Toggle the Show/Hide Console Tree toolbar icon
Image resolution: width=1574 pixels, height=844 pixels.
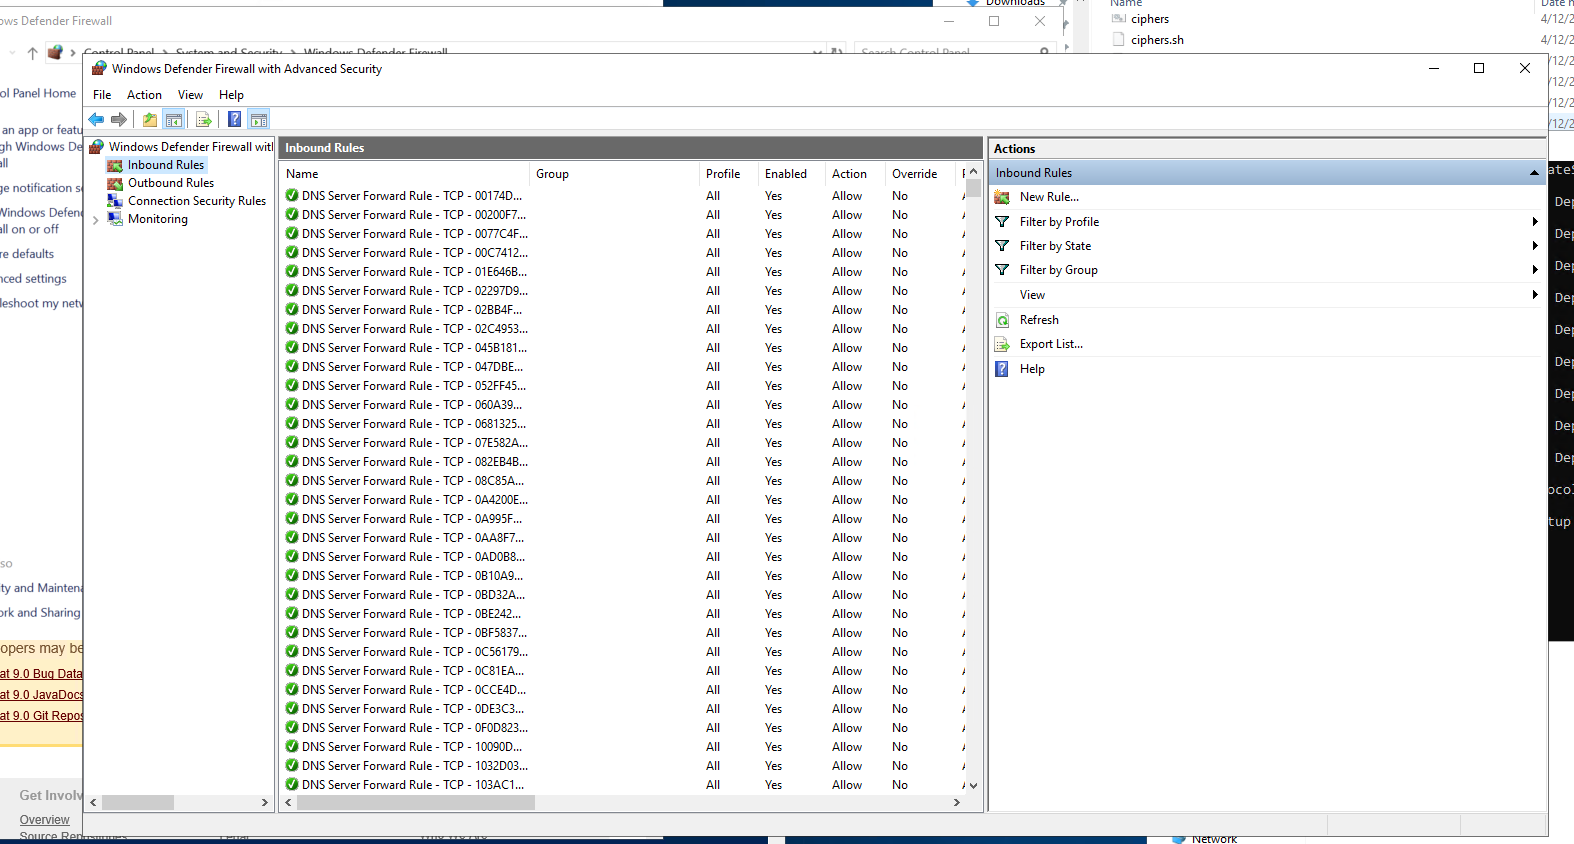[x=174, y=120]
